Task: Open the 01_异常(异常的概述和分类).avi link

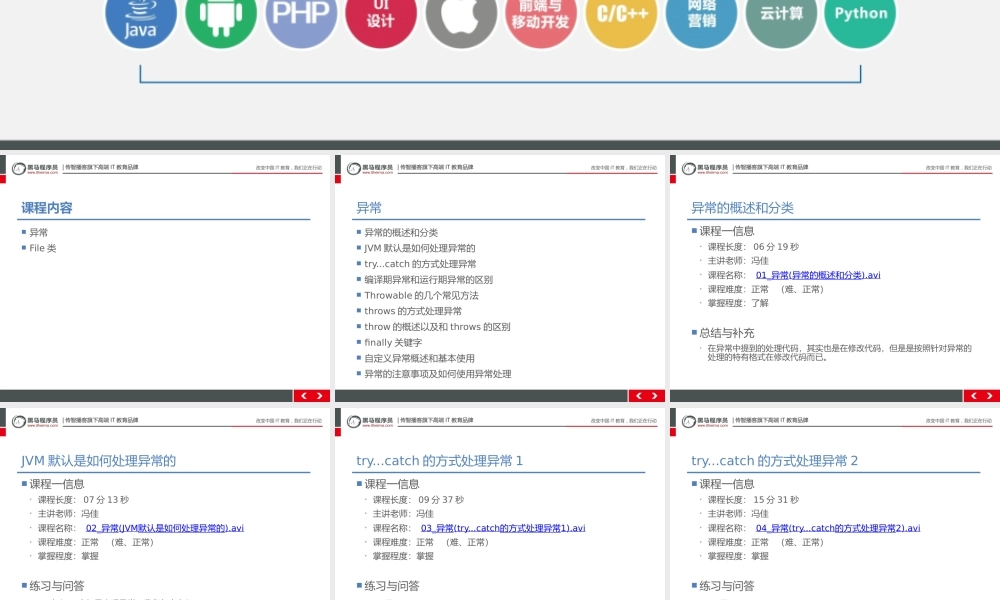Action: click(817, 275)
